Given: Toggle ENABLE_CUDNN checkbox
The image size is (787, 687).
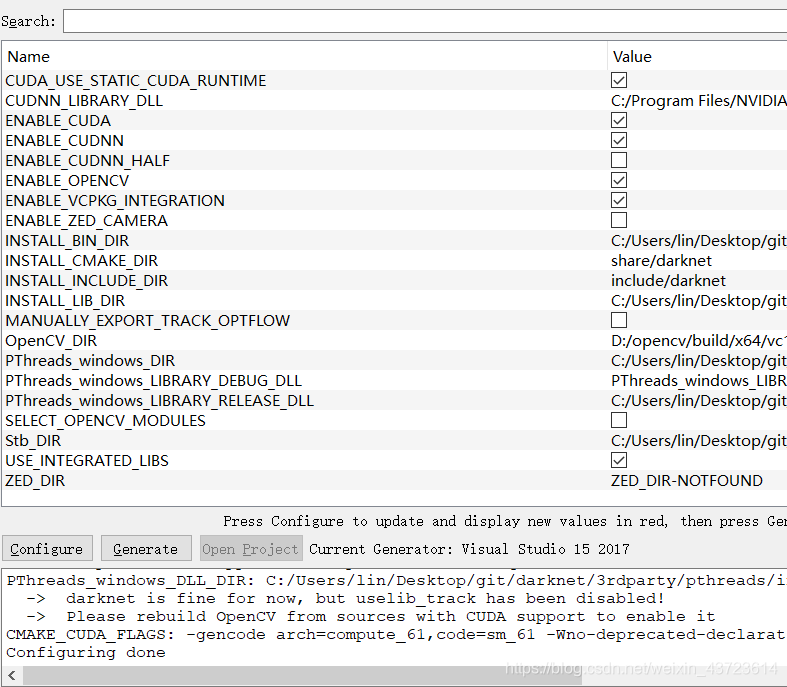Looking at the screenshot, I should click(619, 141).
